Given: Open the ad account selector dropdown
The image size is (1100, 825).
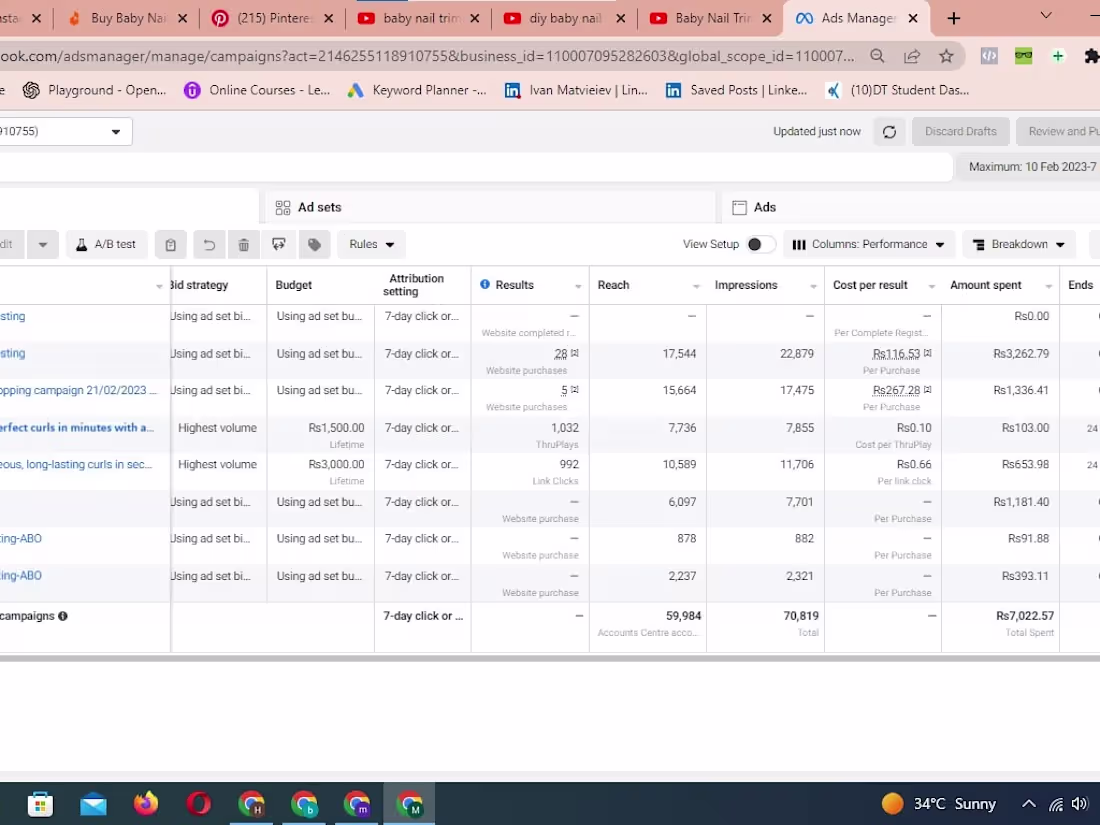Looking at the screenshot, I should 65,131.
